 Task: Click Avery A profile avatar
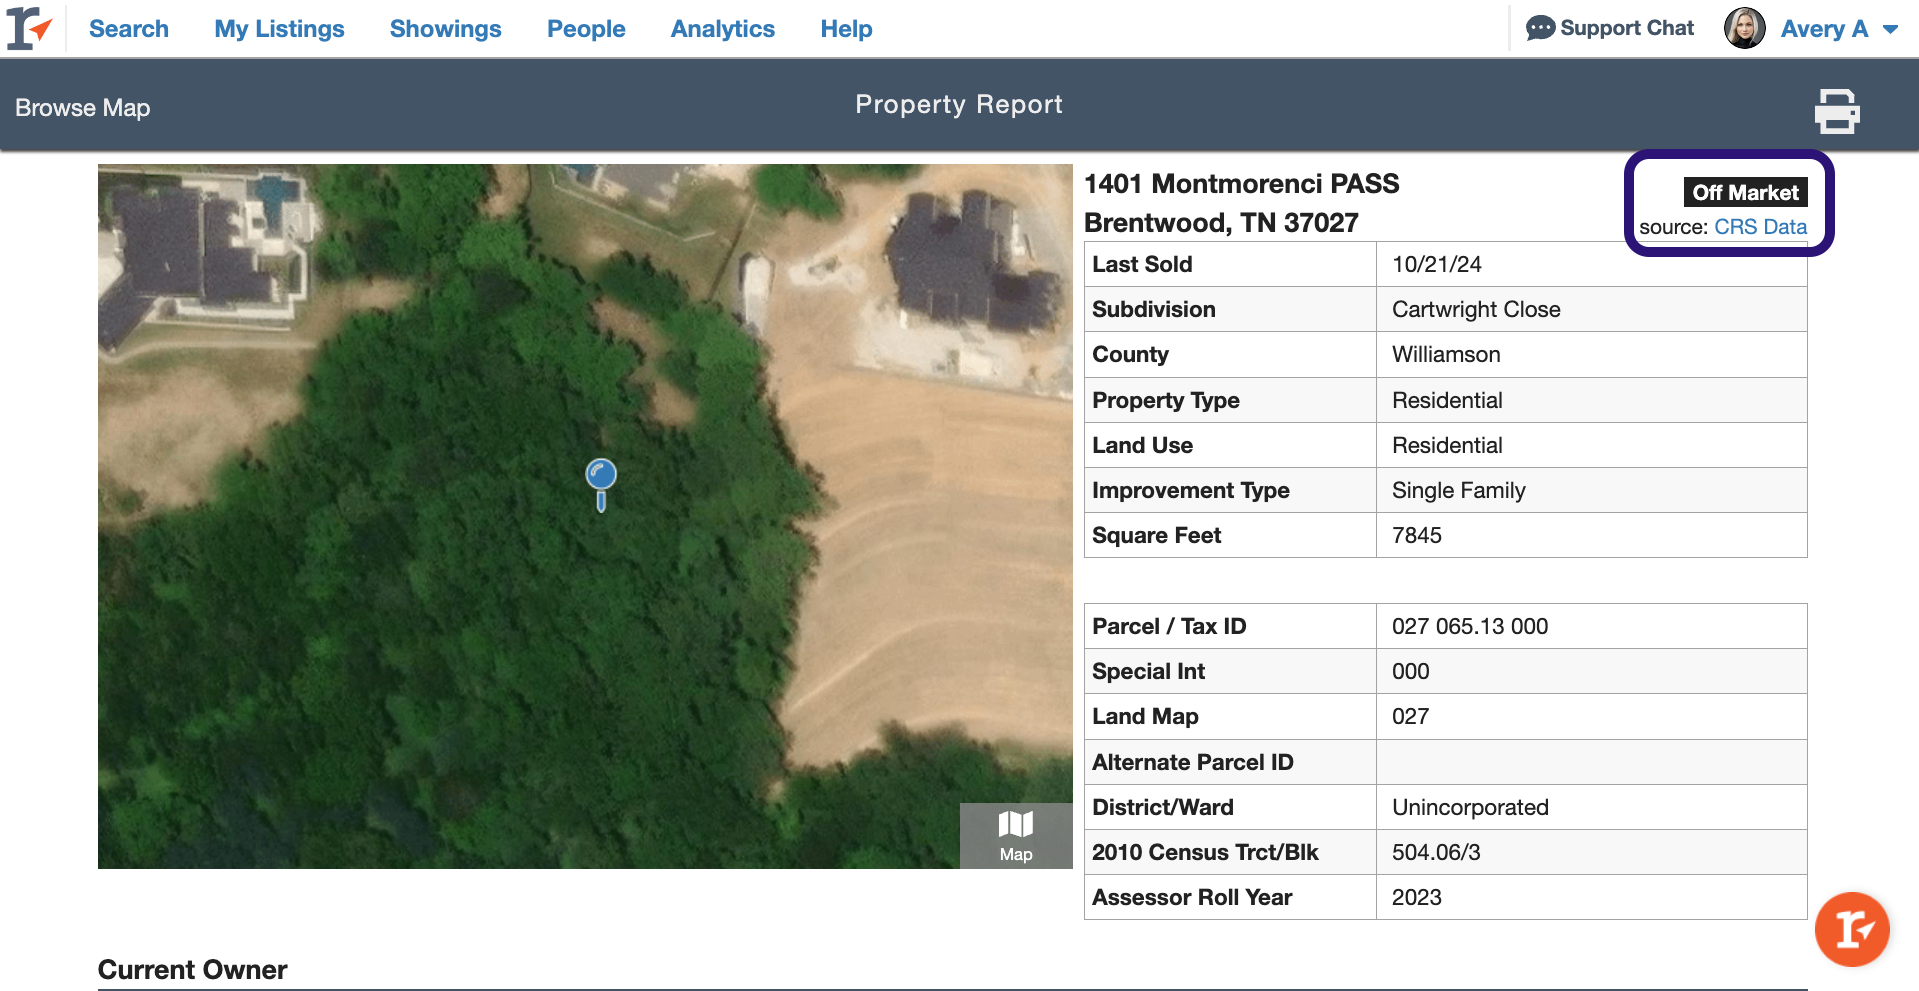(1744, 28)
